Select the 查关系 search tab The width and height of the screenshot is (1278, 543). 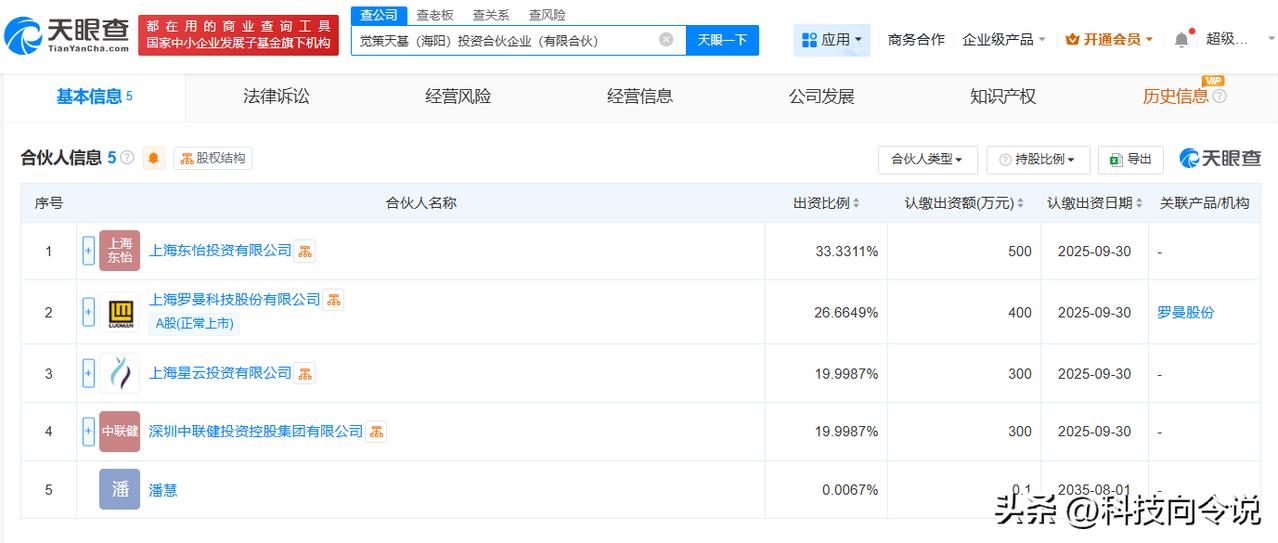[491, 15]
